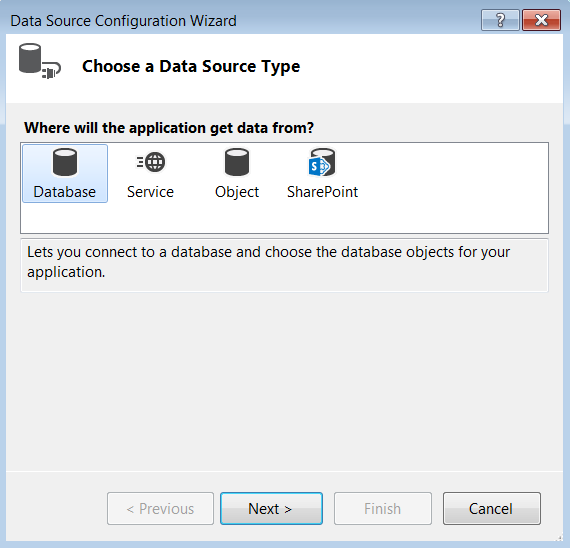Cancel the Data Source Configuration Wizard

tap(492, 508)
